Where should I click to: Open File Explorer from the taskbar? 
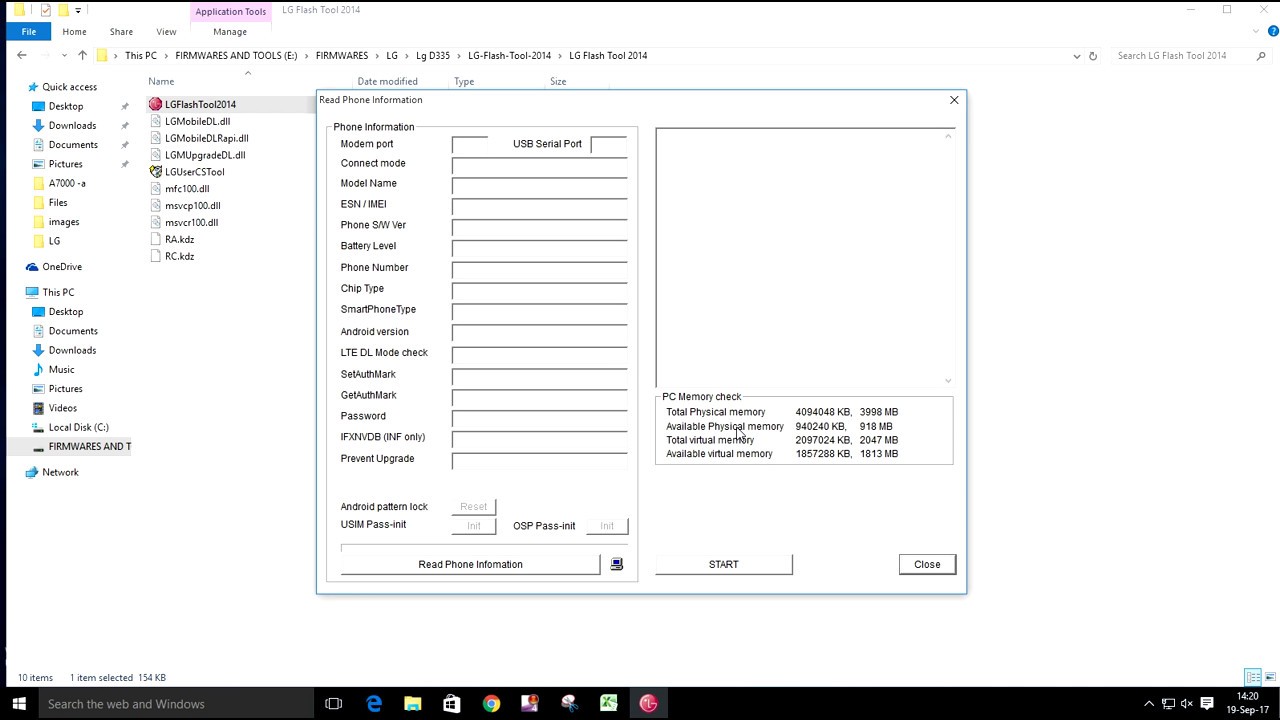tap(412, 704)
